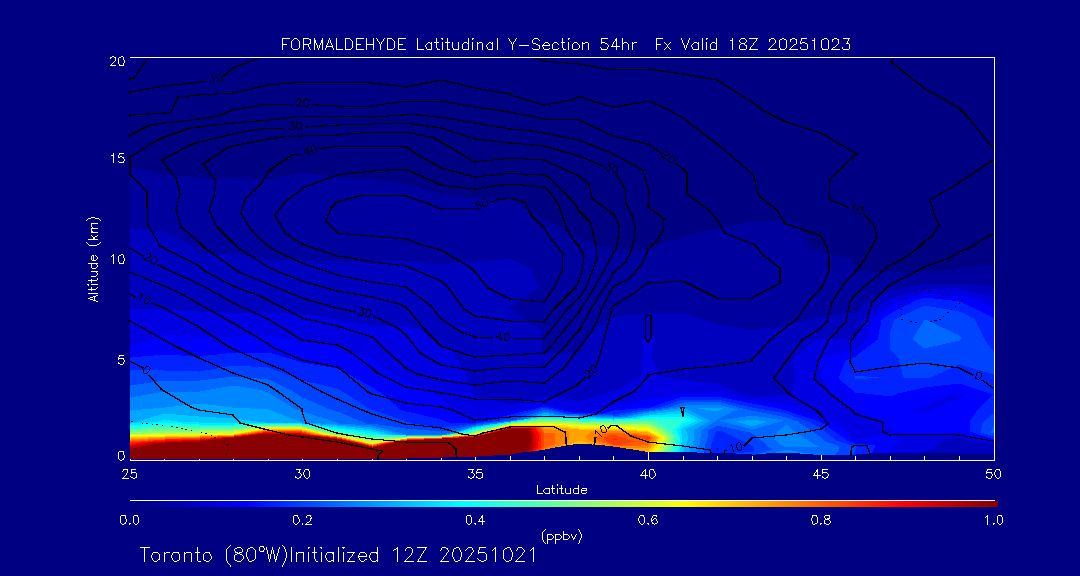Select the 10 km altitude tick label

[x=115, y=258]
